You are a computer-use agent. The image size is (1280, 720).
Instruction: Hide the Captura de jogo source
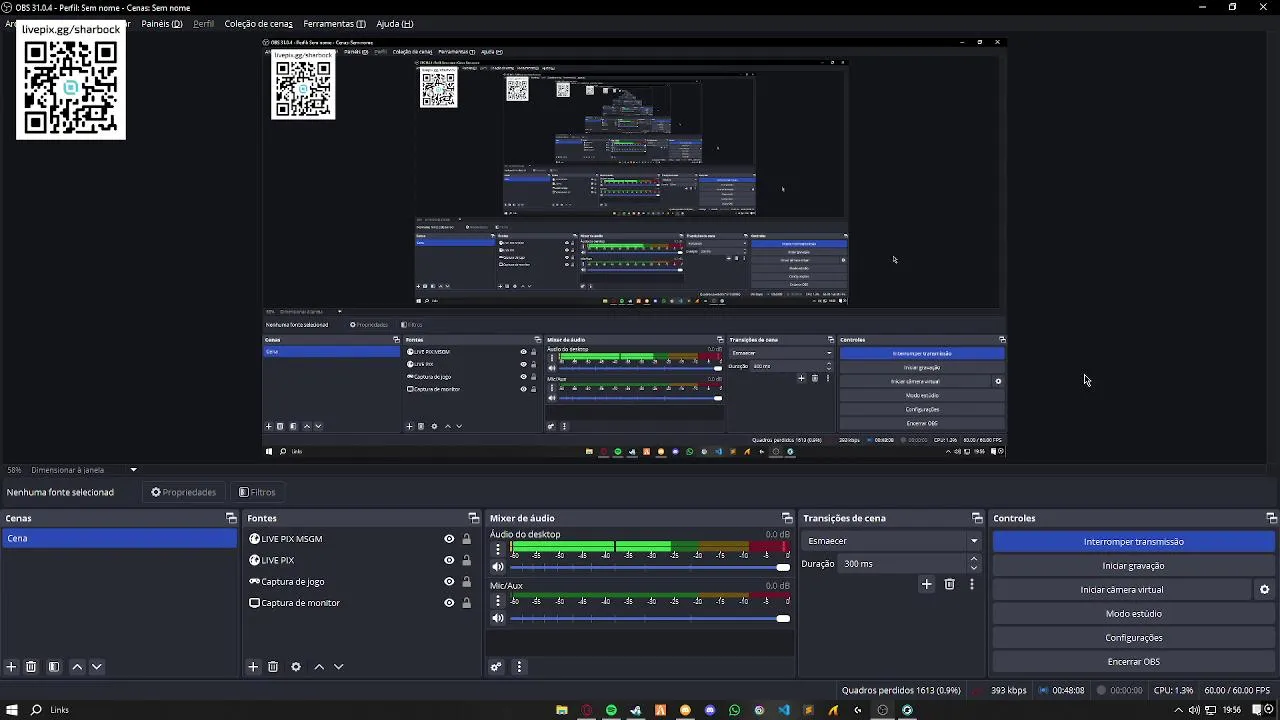[x=449, y=582]
